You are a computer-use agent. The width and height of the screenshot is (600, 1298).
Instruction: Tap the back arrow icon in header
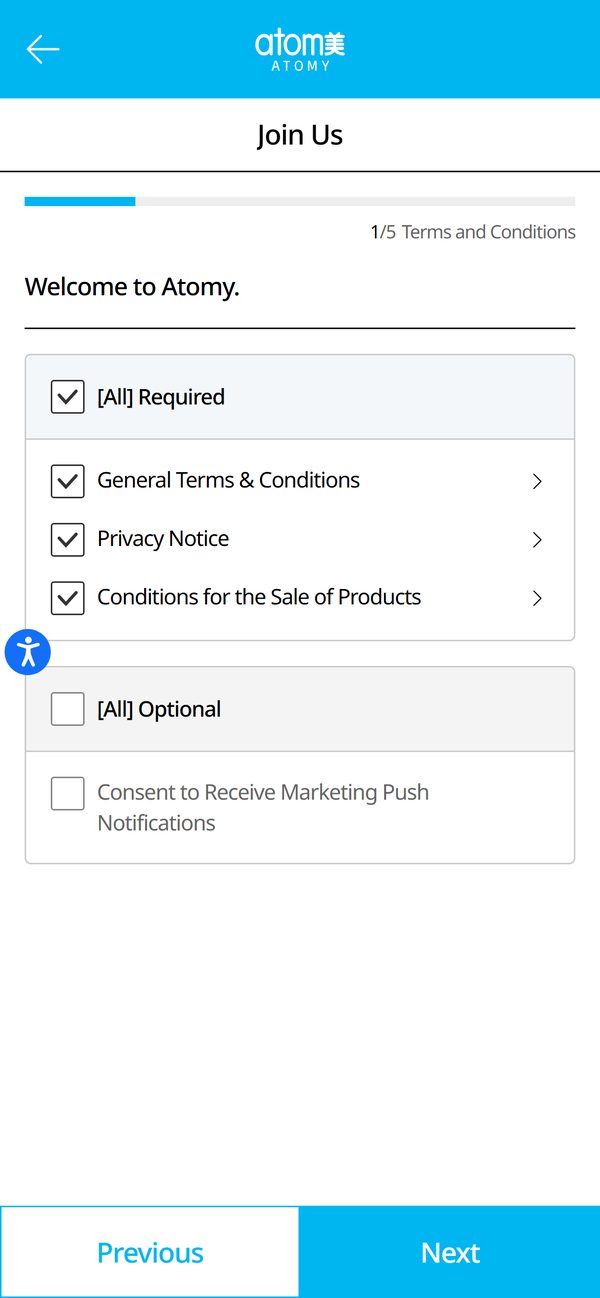pyautogui.click(x=43, y=49)
